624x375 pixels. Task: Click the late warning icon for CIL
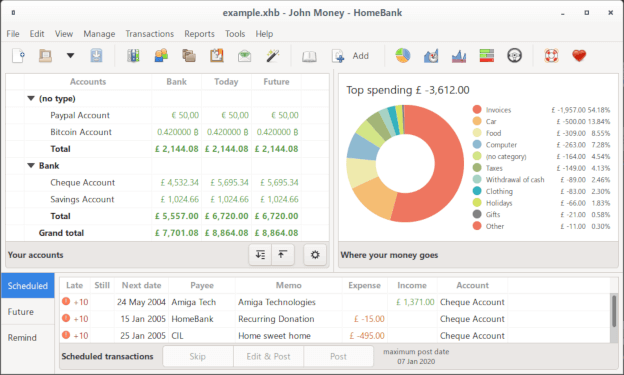click(66, 335)
